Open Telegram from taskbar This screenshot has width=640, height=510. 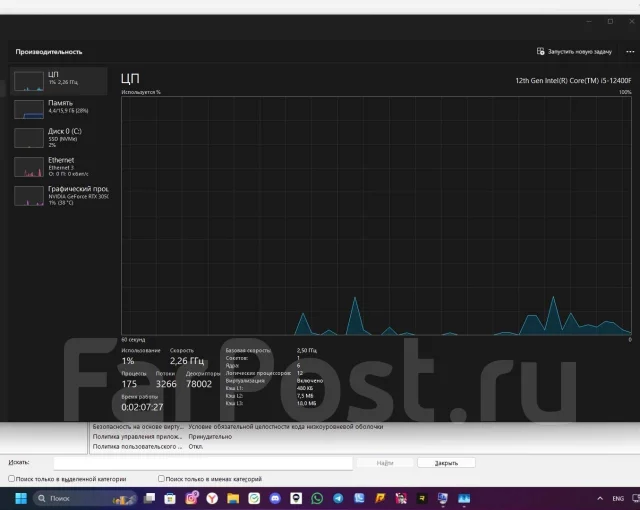click(338, 498)
